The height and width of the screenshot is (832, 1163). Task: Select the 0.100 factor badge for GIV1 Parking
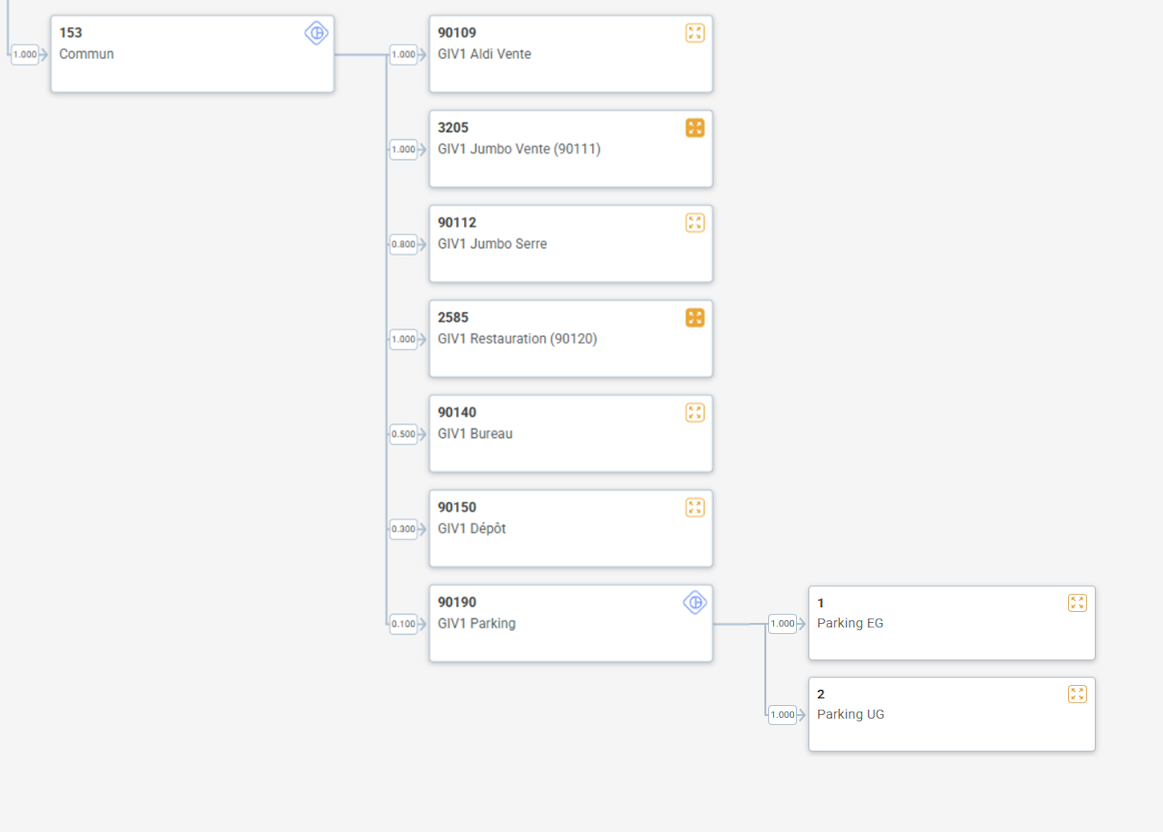(x=403, y=624)
